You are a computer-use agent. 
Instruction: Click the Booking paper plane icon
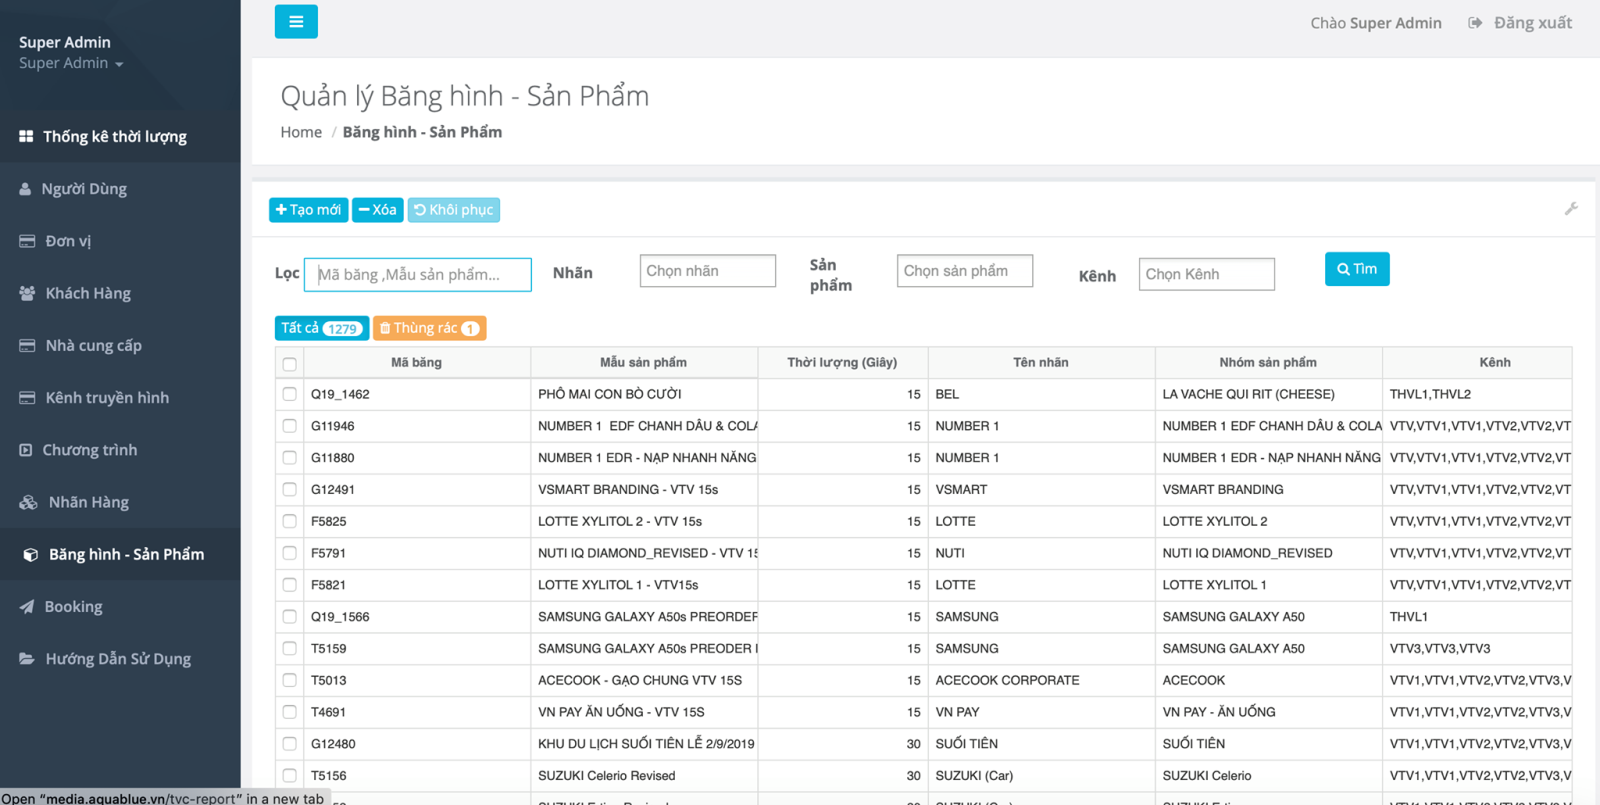pyautogui.click(x=27, y=606)
